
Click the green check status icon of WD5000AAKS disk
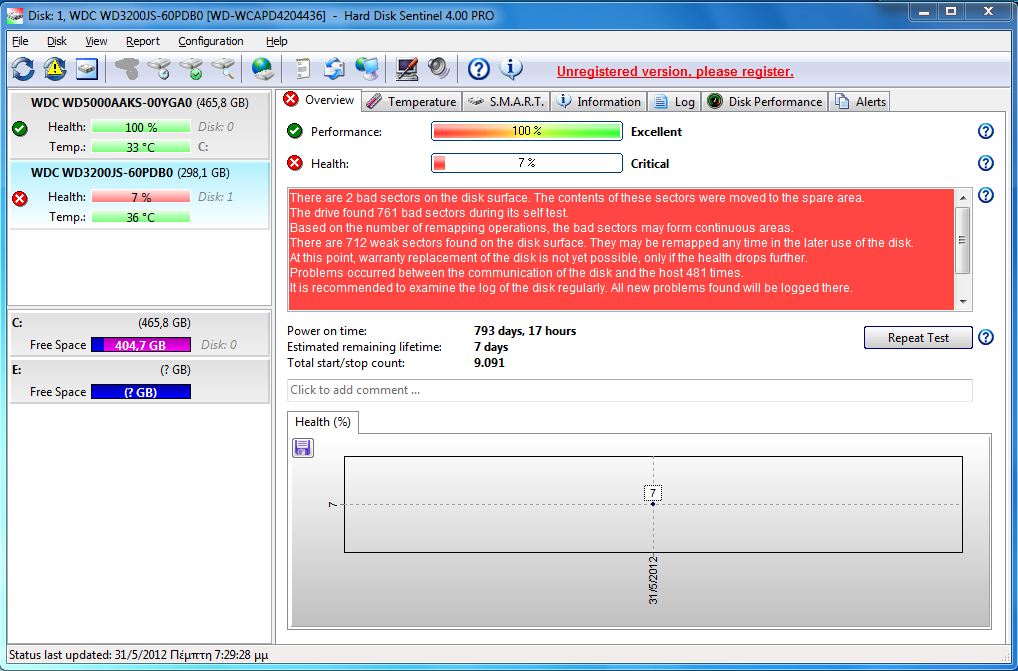click(x=20, y=129)
